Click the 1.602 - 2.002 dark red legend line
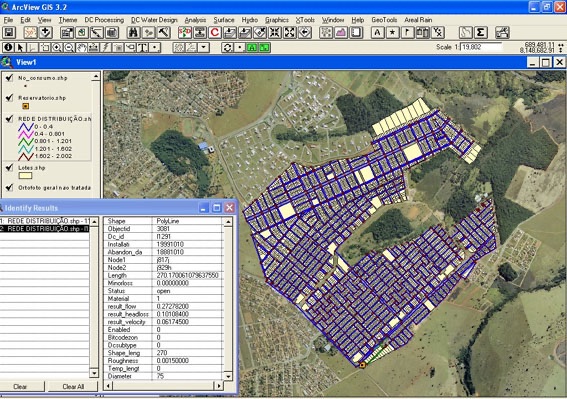Screen dimensions: 567x399 tap(26, 156)
